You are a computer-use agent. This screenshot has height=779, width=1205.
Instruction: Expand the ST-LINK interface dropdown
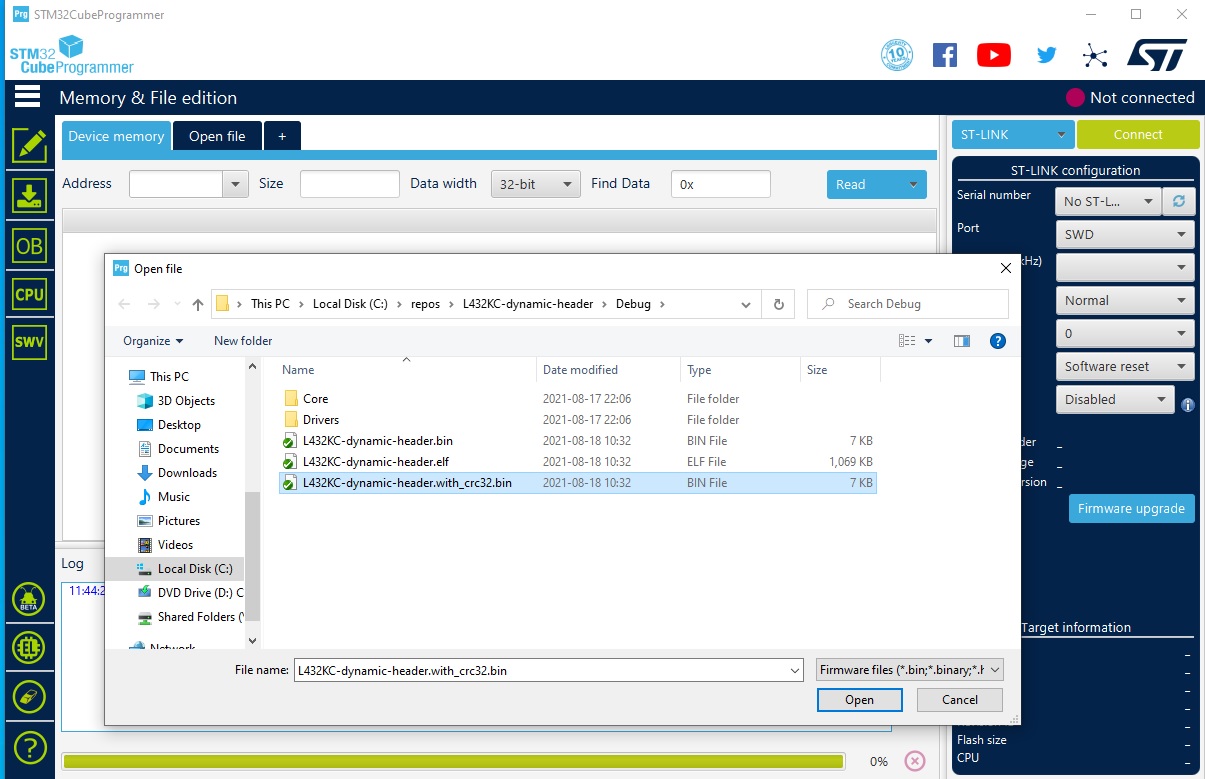pos(1012,134)
